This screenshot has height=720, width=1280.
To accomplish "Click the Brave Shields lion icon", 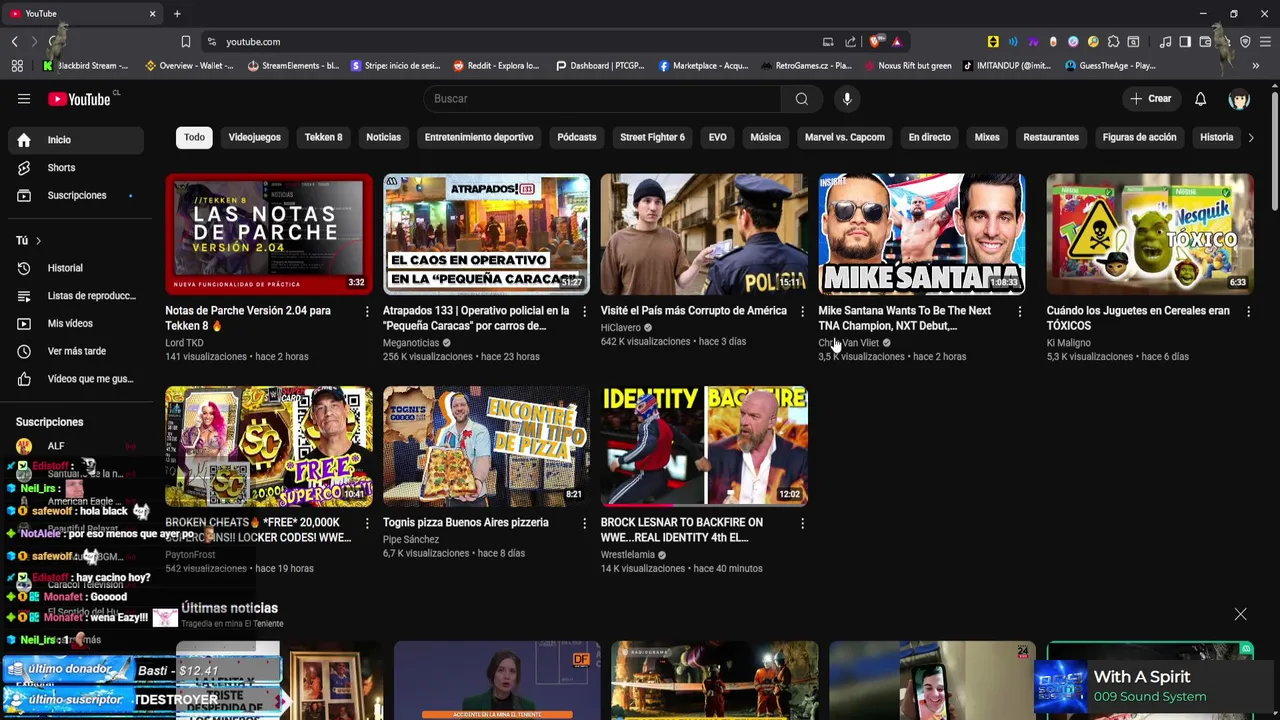I will coord(876,42).
